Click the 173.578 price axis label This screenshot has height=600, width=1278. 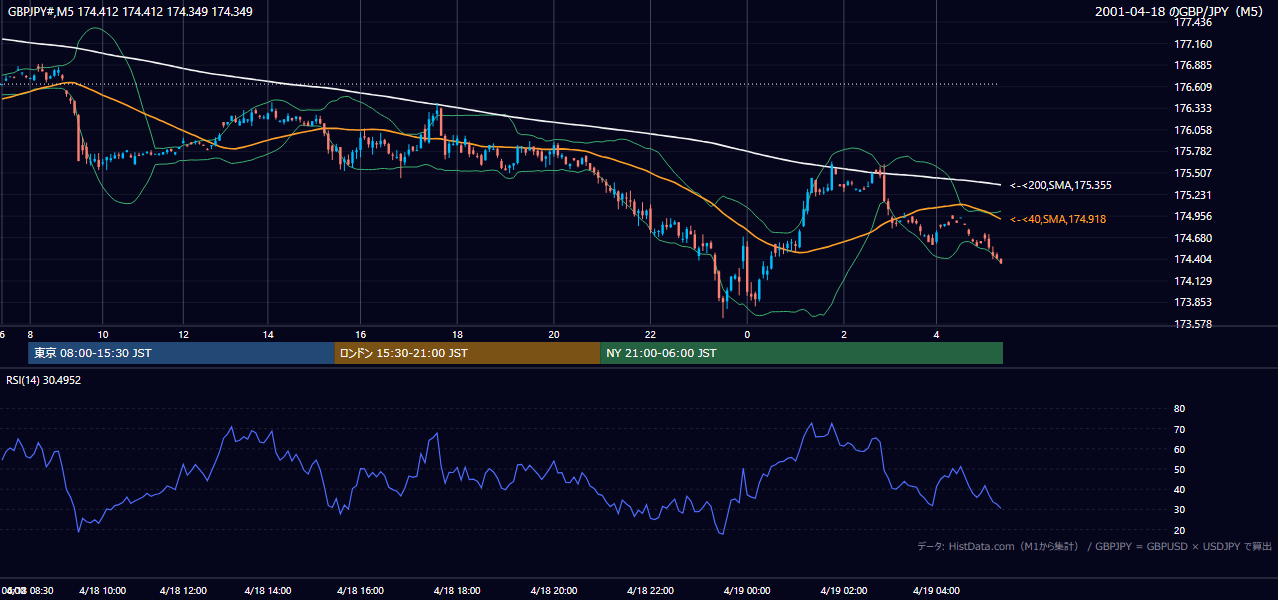[x=1193, y=324]
